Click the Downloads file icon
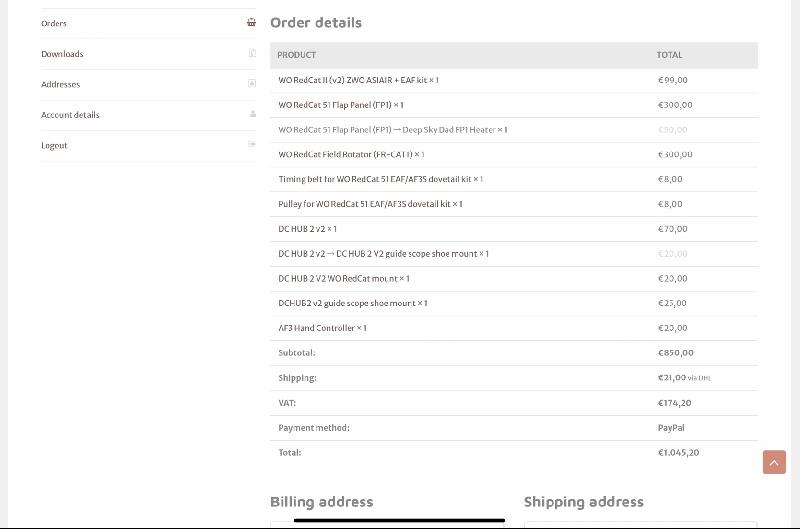 point(252,54)
